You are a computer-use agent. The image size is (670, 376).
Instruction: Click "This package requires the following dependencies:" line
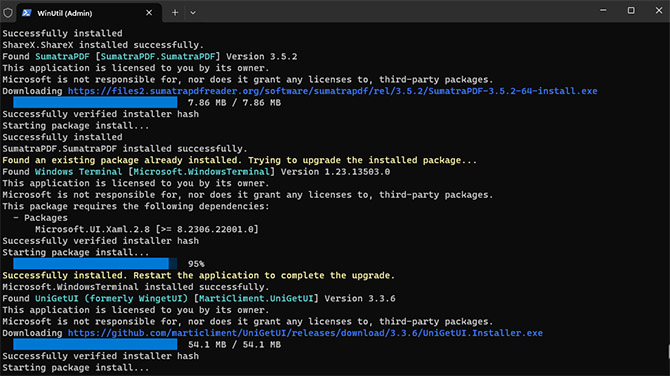pos(136,206)
